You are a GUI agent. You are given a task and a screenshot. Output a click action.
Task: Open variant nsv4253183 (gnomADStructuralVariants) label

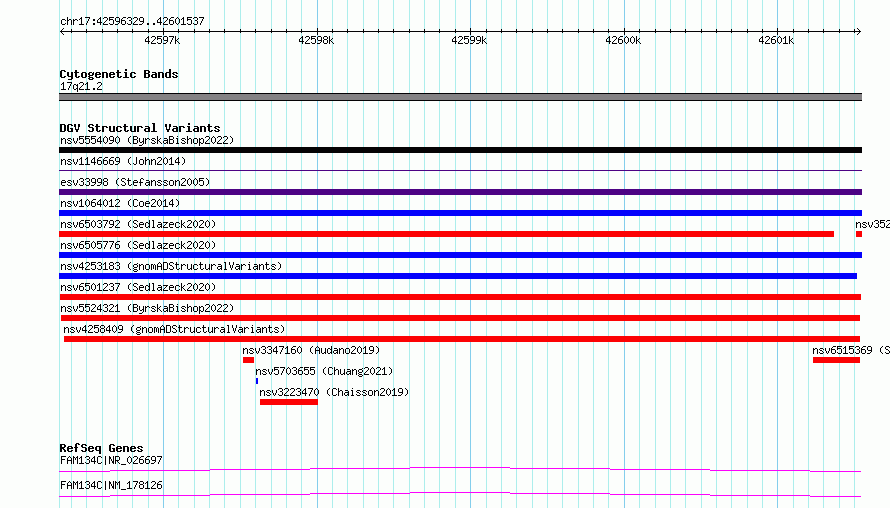tap(171, 266)
